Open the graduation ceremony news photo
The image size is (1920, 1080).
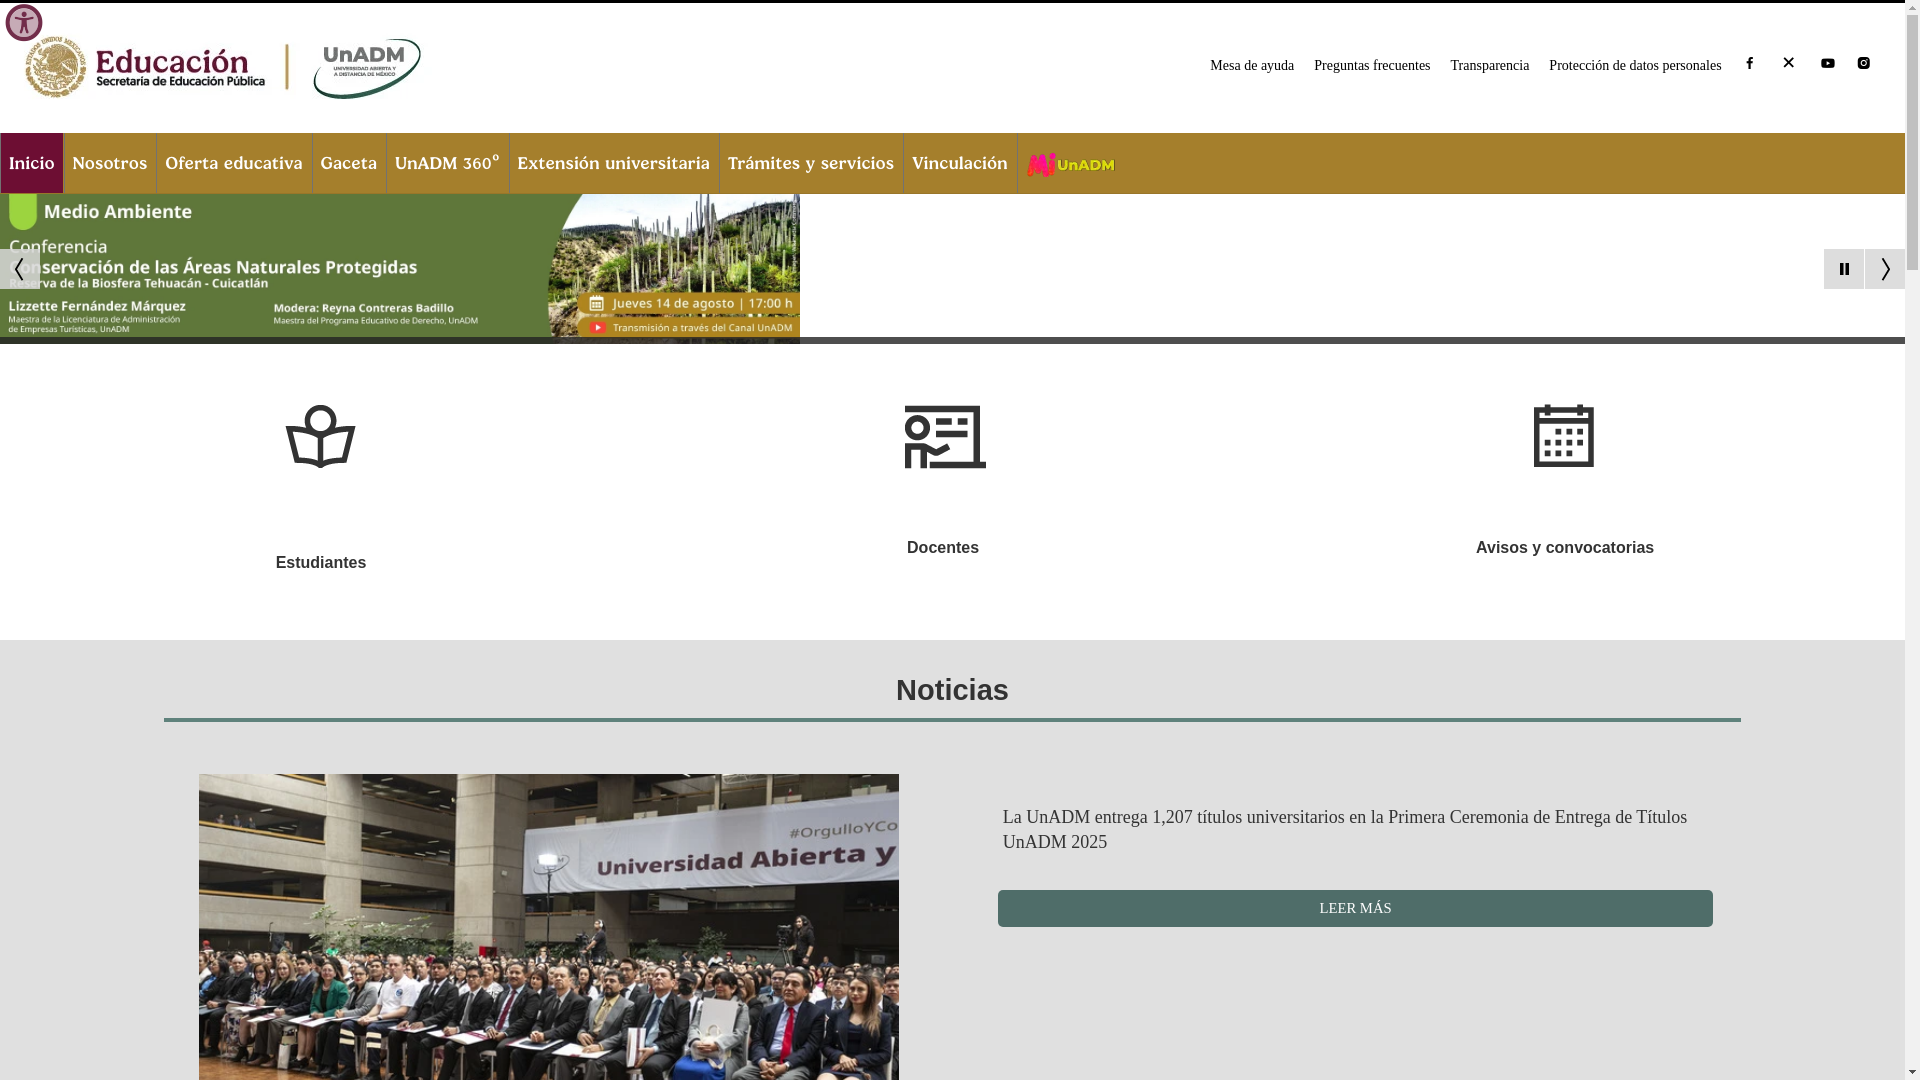549,927
